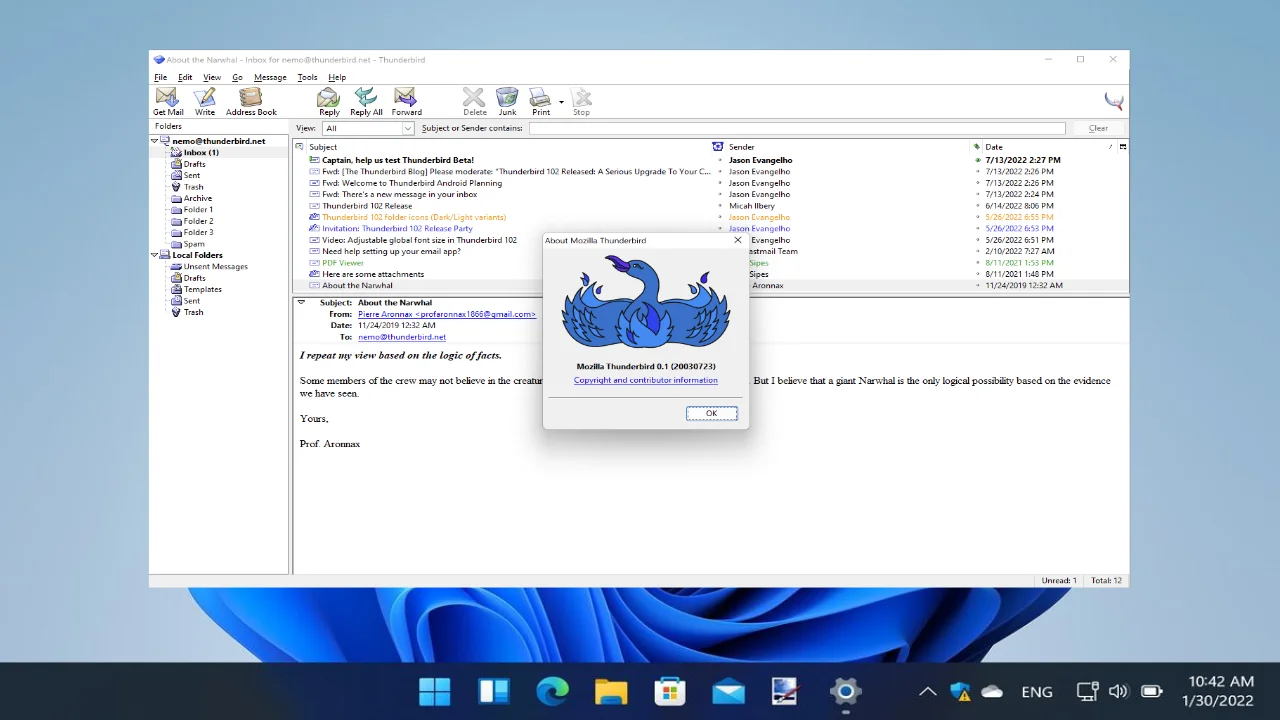
Task: Select the Spam folder
Action: tap(193, 244)
